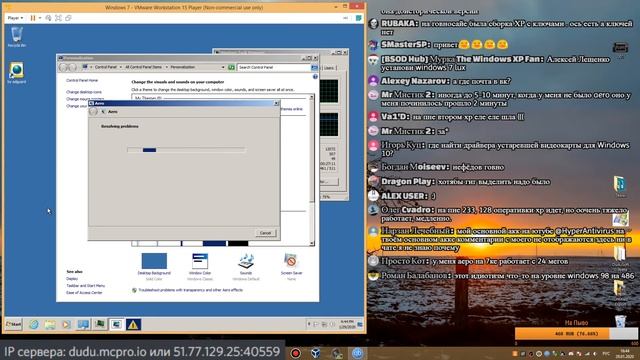Select the warning triangle troubleshooter taskbar item
640x360 pixels.
(x=133, y=324)
